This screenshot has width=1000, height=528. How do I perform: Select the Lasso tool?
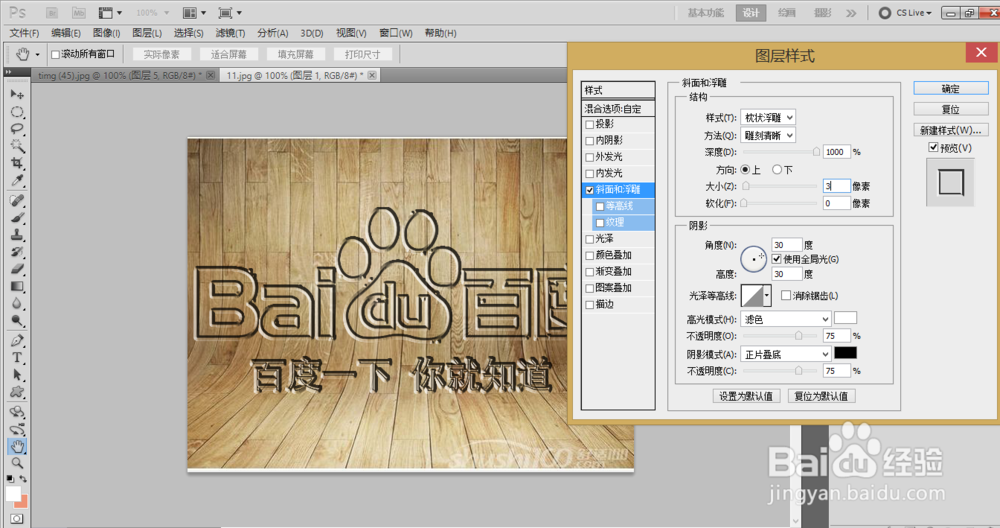click(17, 129)
